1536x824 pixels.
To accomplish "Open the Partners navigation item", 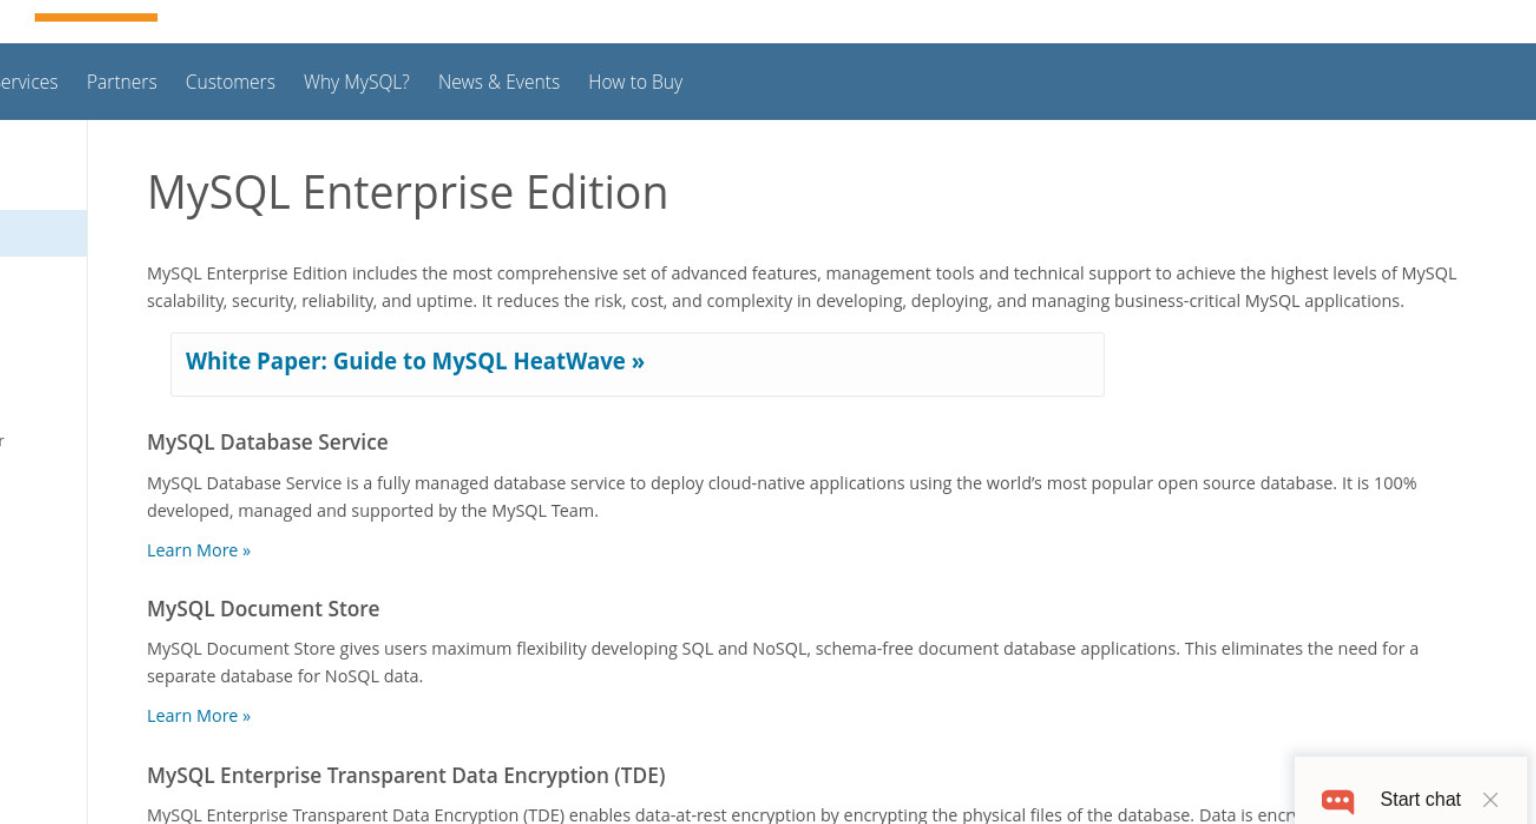I will point(121,82).
